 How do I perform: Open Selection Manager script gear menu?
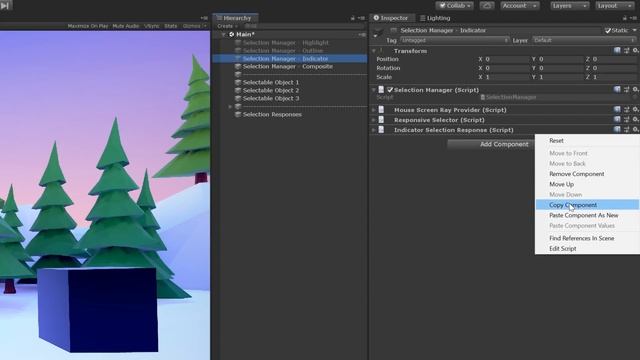coord(636,89)
